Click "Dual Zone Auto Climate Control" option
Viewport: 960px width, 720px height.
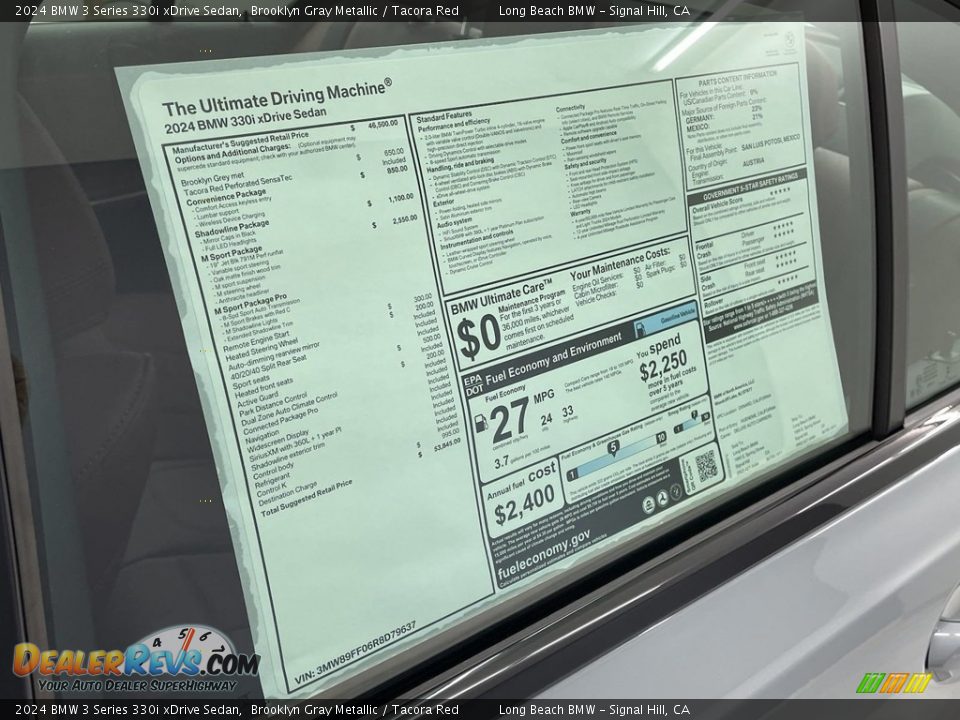289,410
